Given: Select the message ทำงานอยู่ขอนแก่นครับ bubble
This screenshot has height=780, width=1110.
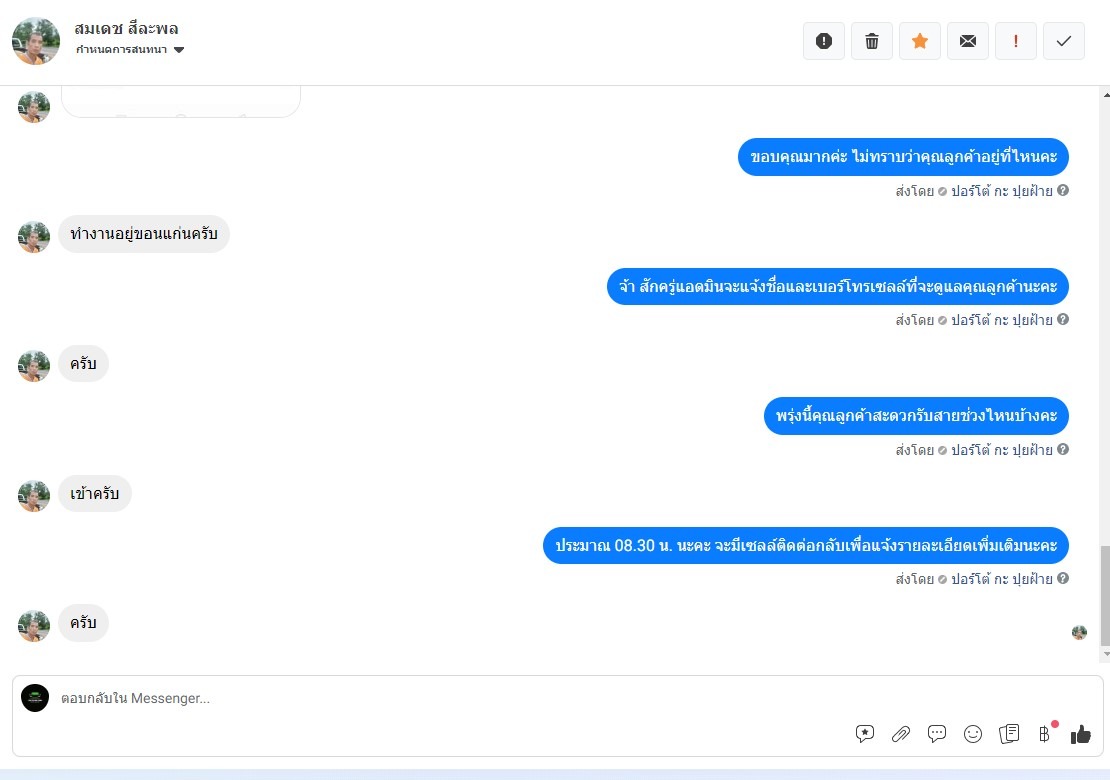Looking at the screenshot, I should pos(144,234).
